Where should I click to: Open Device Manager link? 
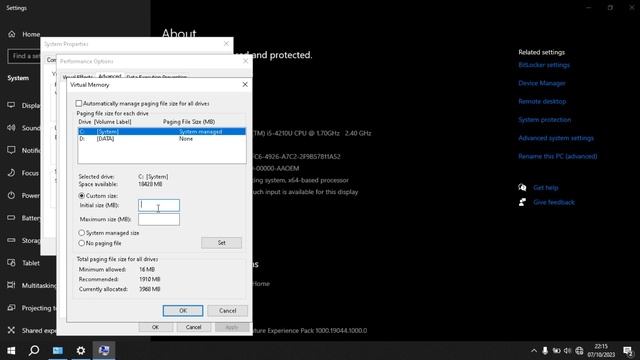[542, 83]
